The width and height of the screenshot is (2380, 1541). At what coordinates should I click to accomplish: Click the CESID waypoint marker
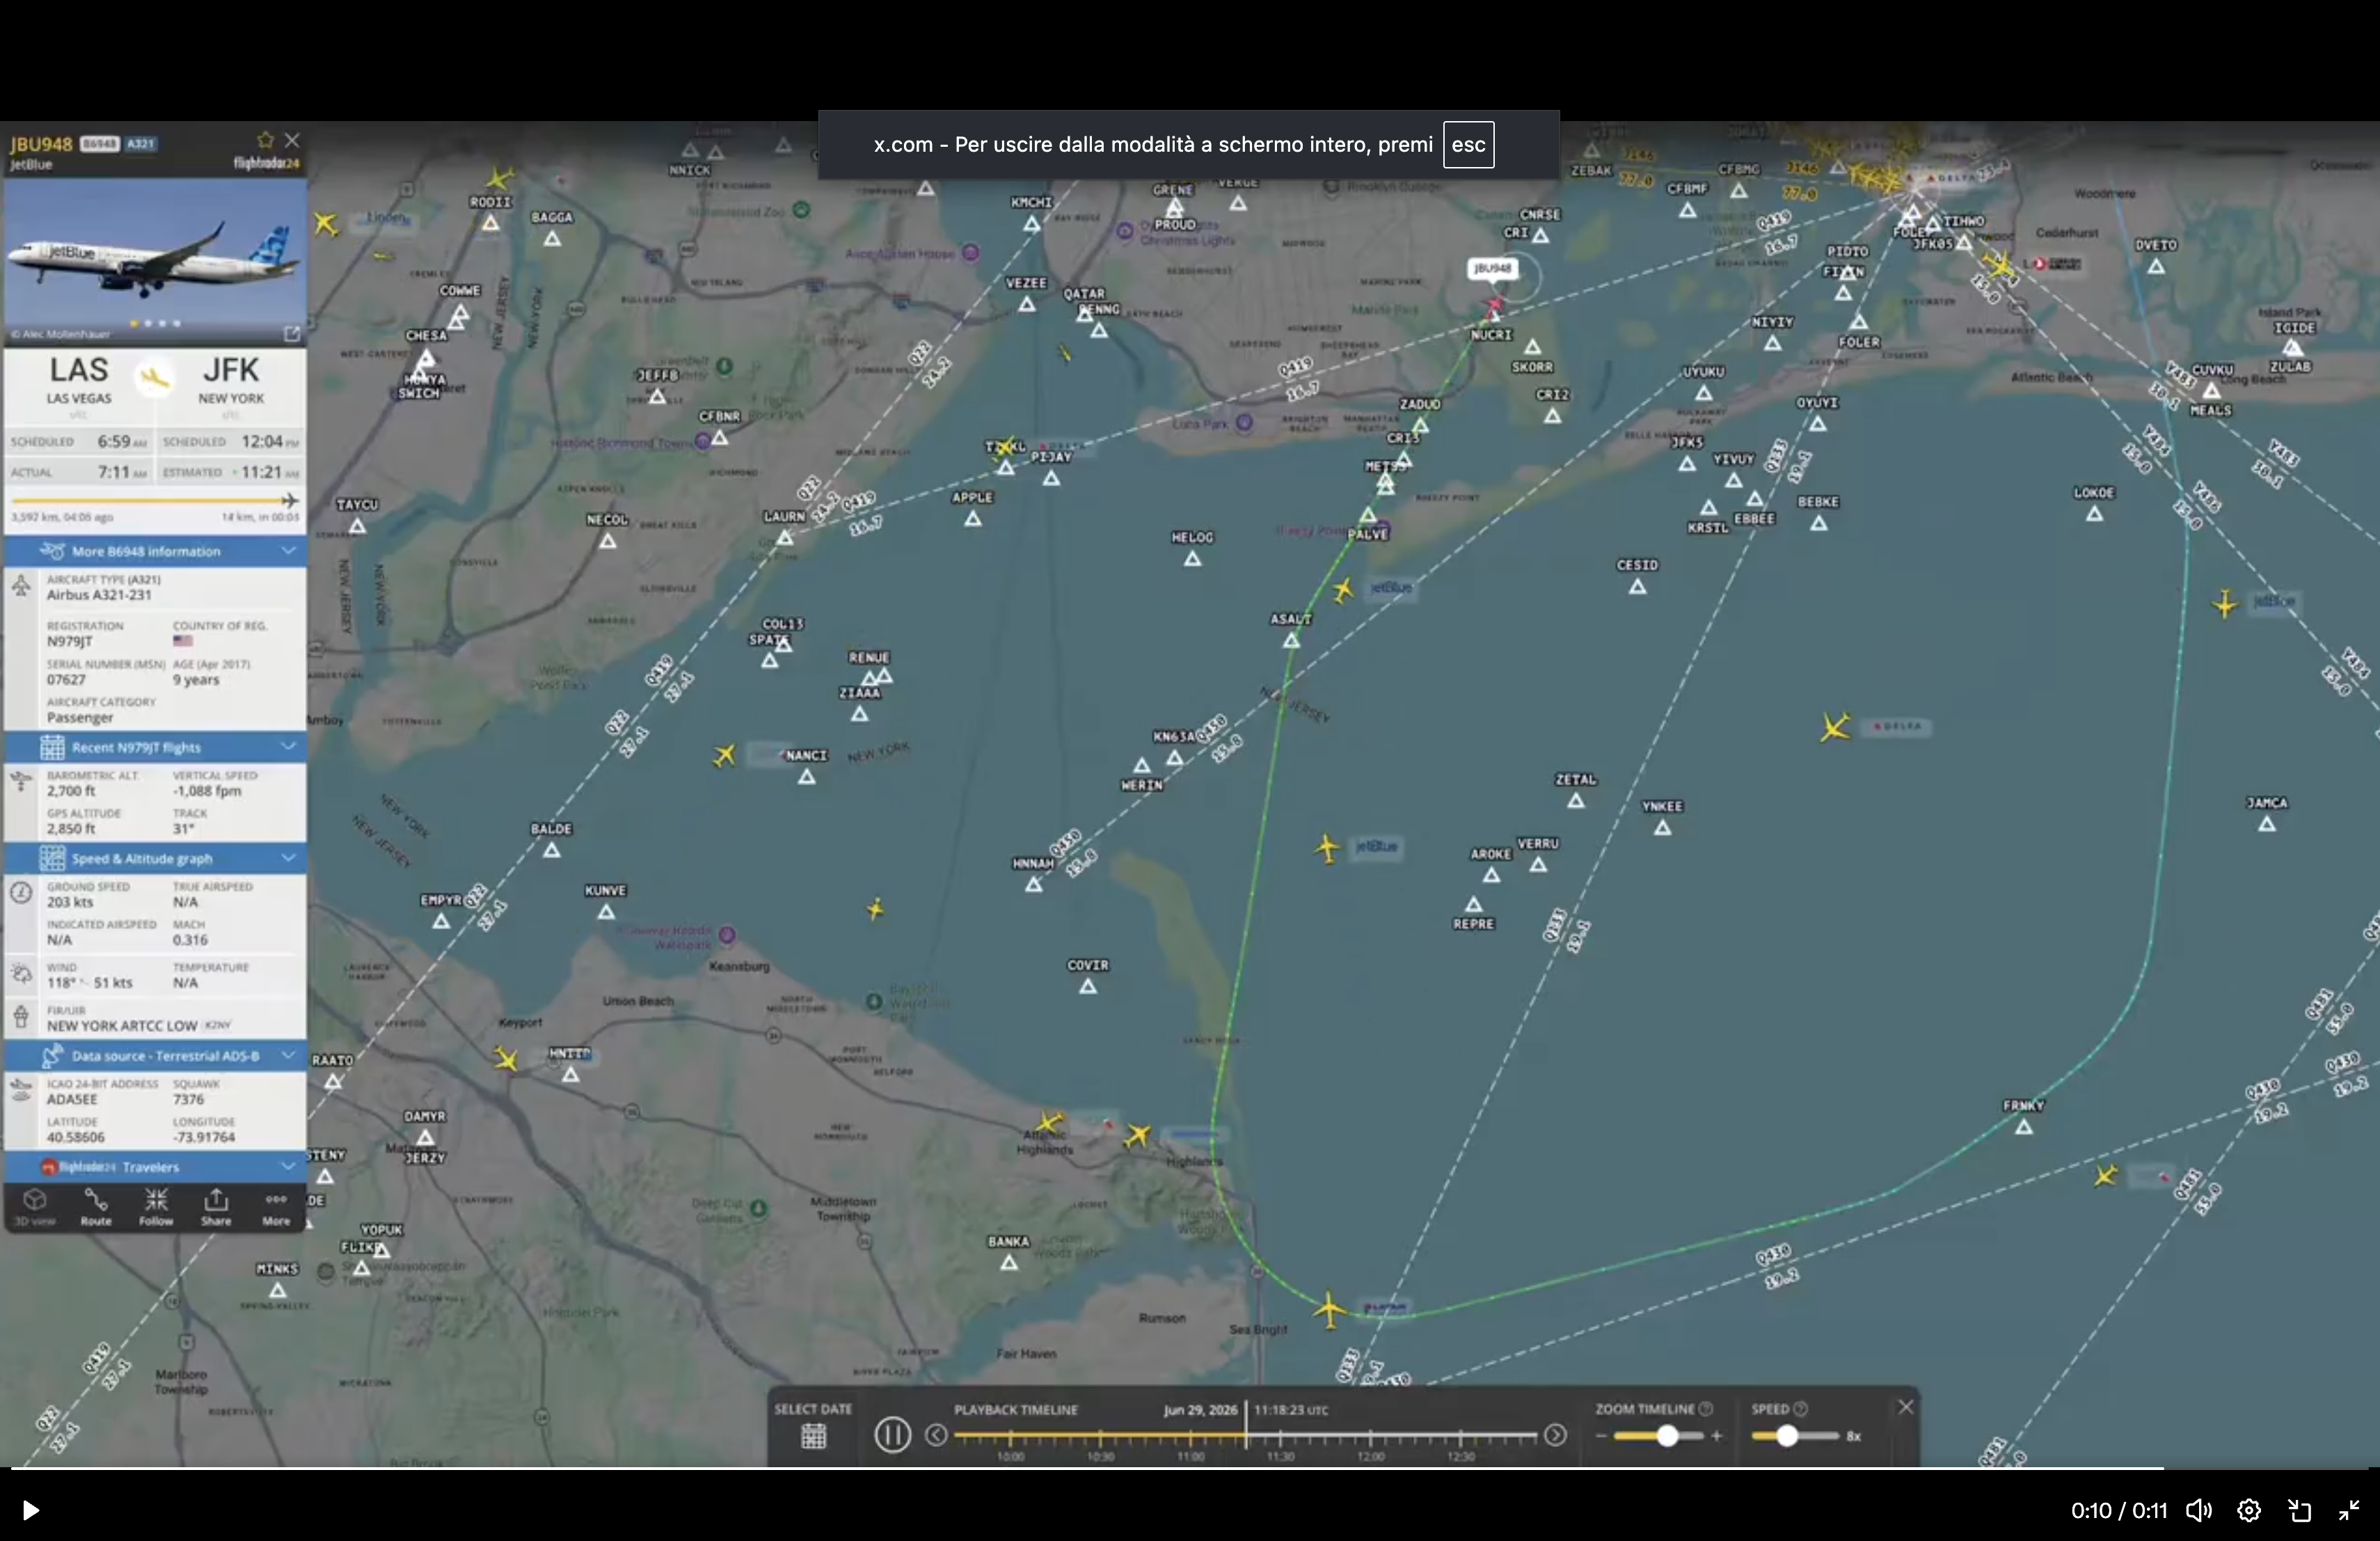click(x=1637, y=586)
